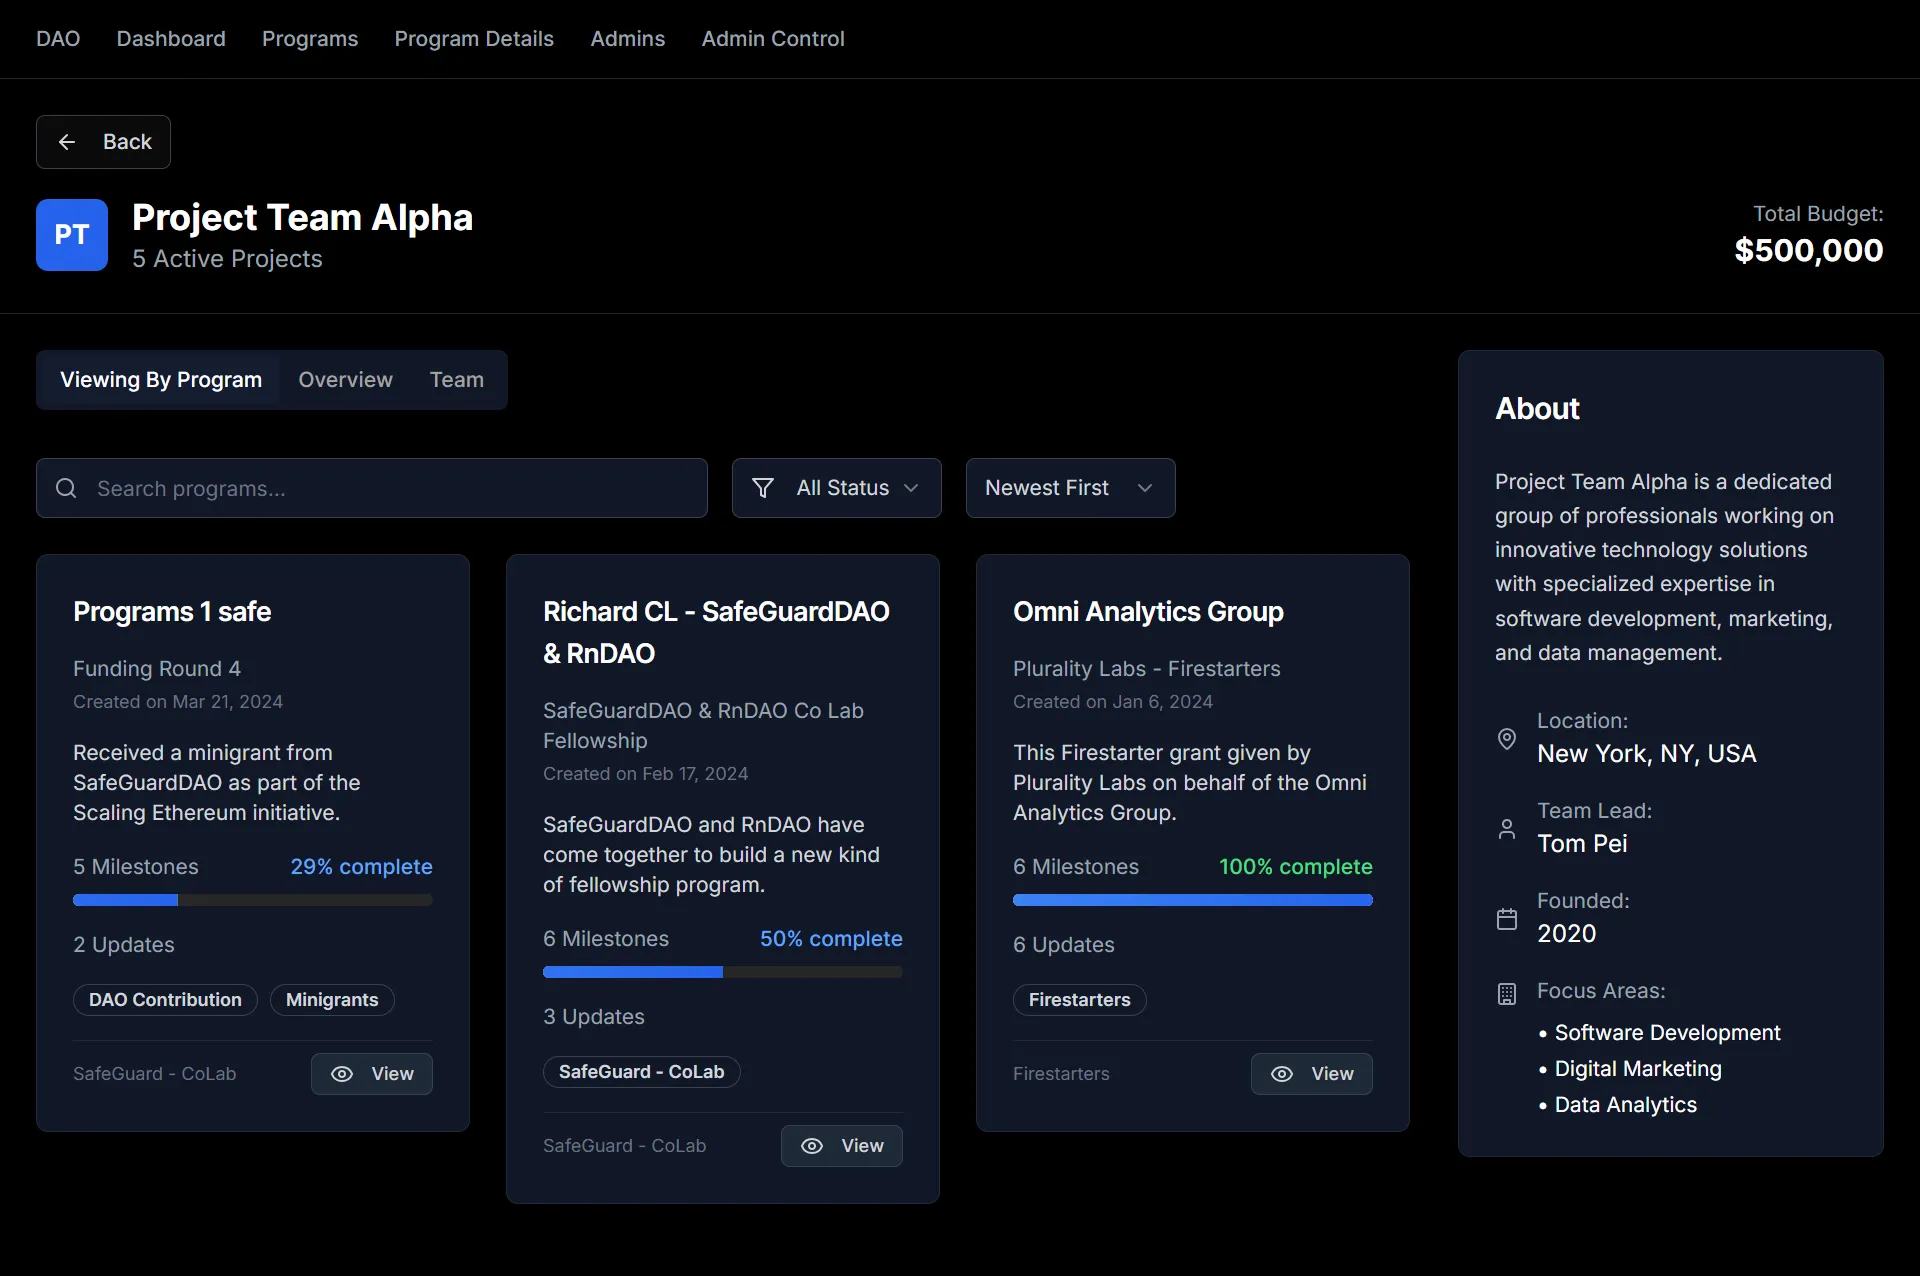1920x1276 pixels.
Task: Click eye icon on Programs 1 safe card
Action: 342,1074
